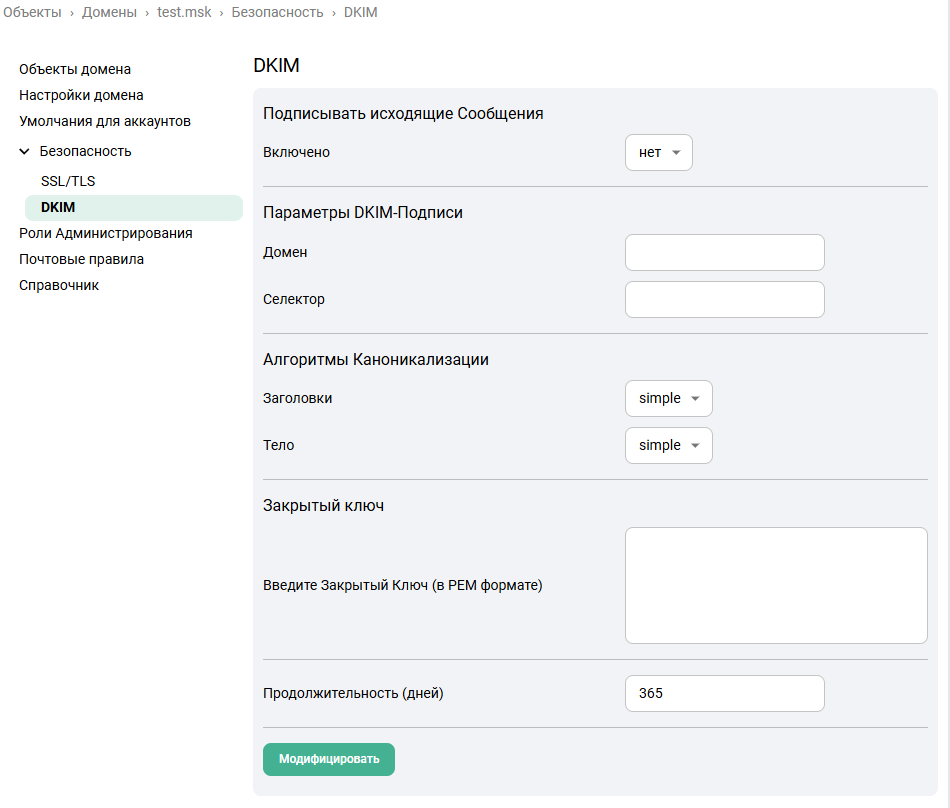Click the Селектор input field
Image resolution: width=950 pixels, height=808 pixels.
[724, 299]
